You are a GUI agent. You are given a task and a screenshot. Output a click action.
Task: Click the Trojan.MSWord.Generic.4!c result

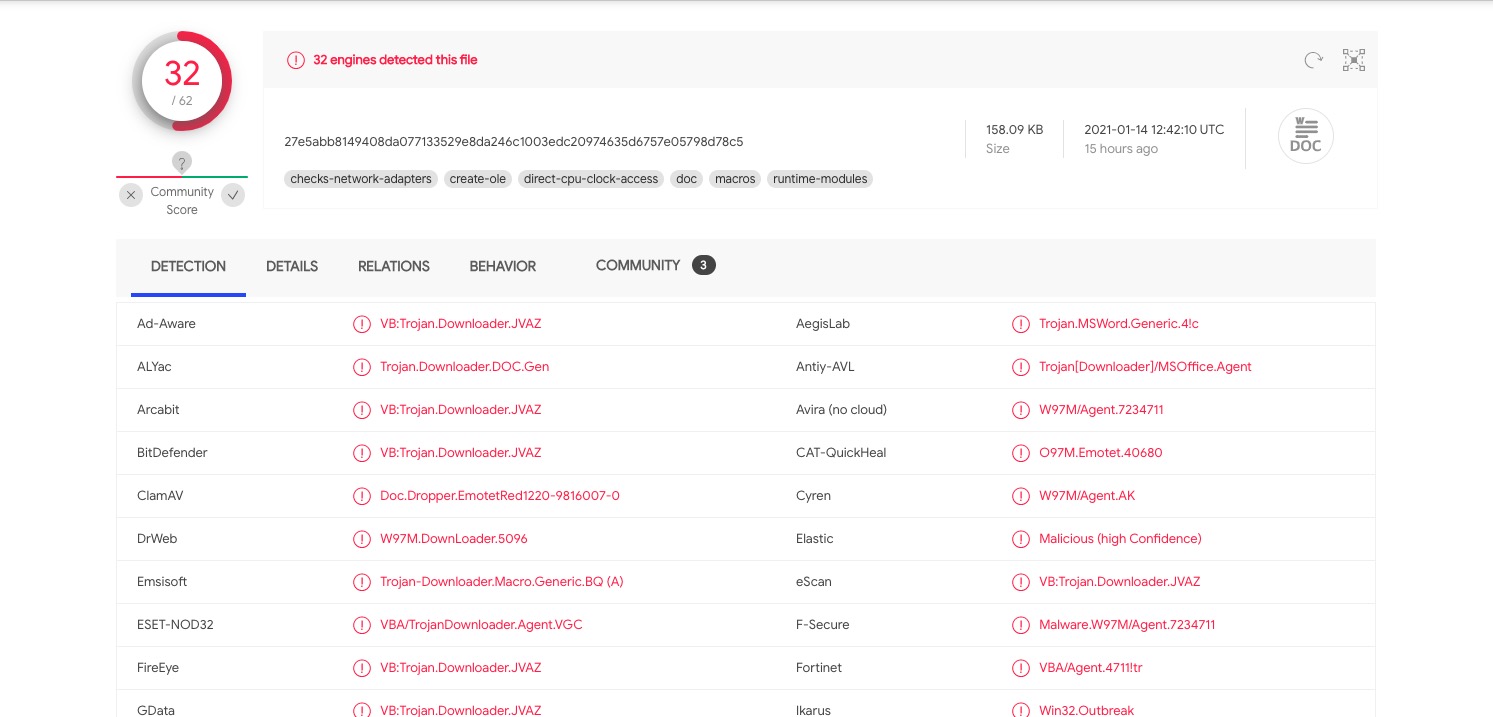tap(1119, 324)
